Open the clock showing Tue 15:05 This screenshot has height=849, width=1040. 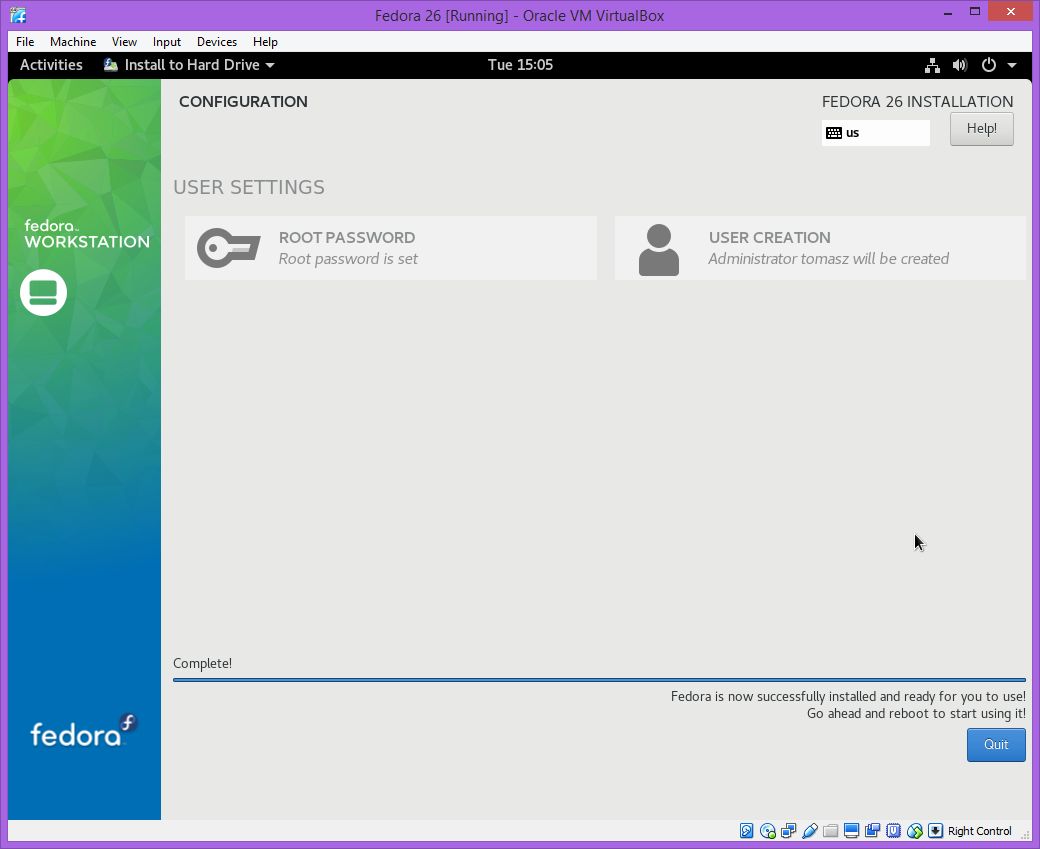point(520,65)
